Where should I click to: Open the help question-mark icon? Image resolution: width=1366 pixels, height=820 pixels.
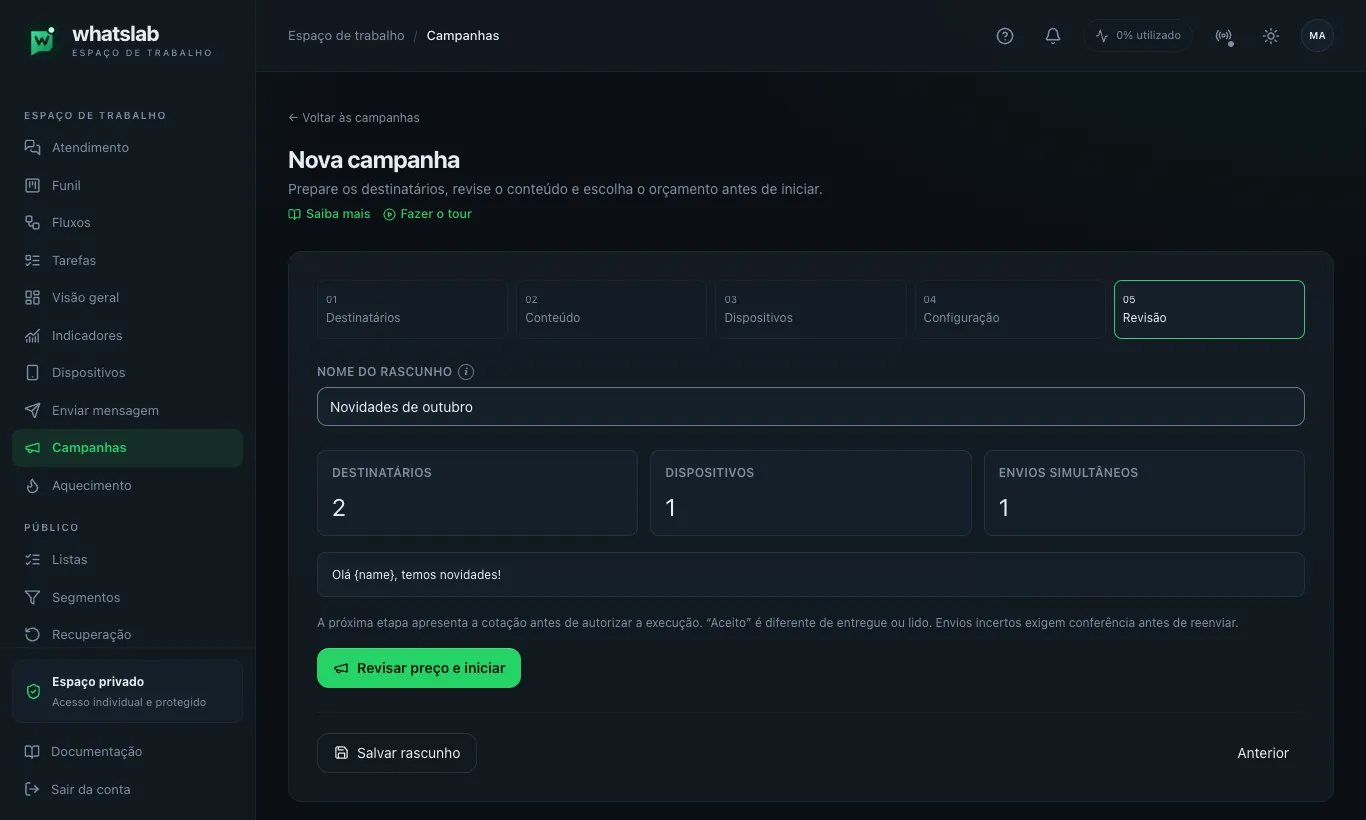[1005, 36]
